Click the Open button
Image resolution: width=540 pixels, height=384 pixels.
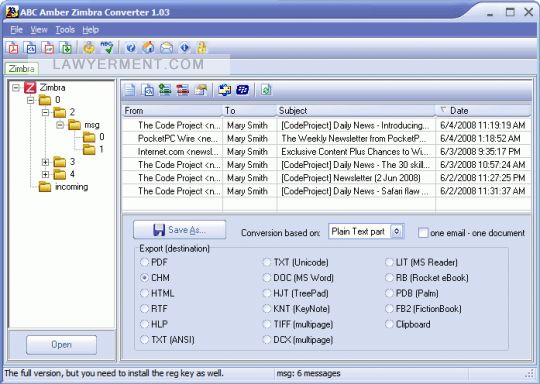[x=61, y=345]
